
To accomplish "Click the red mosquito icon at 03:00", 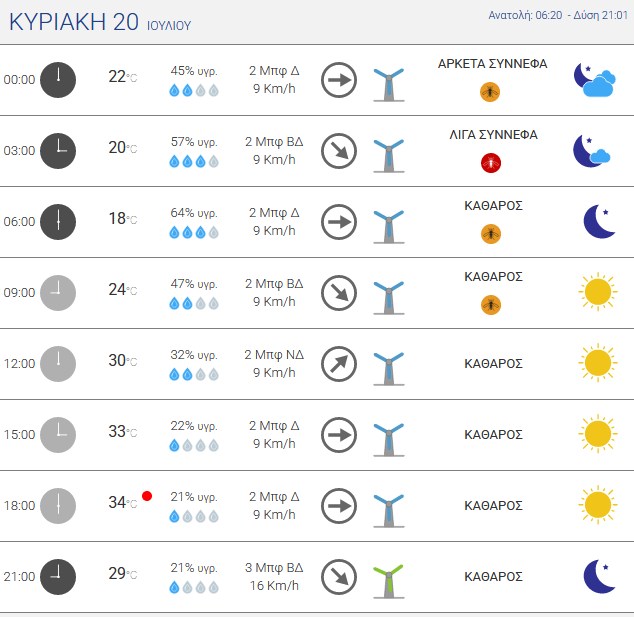I will coord(490,163).
